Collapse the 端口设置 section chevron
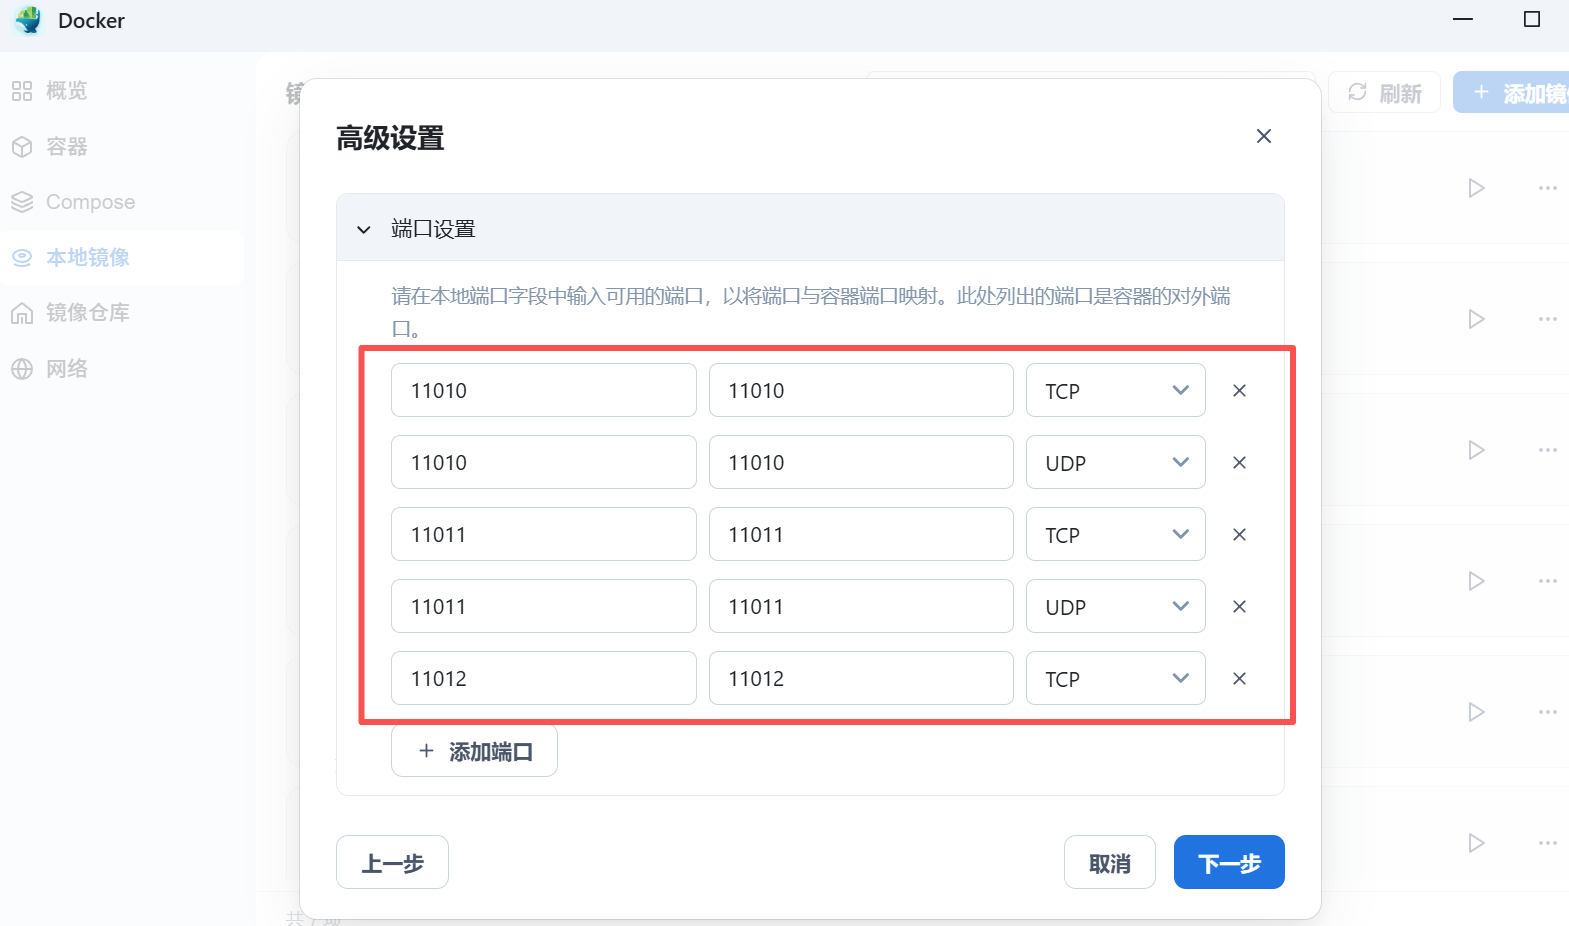The image size is (1569, 926). pos(364,229)
